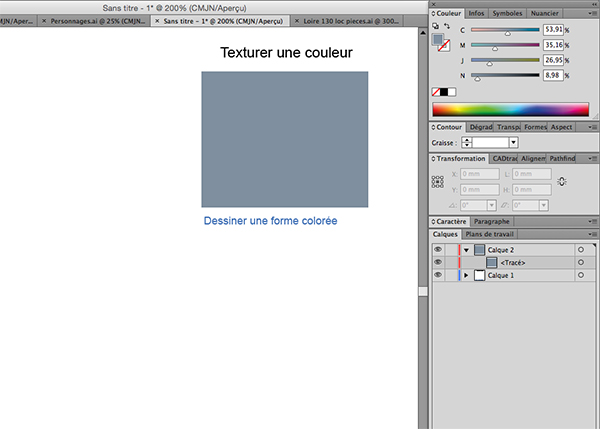Viewport: 600px width, 429px height.
Task: Click the None swatch below color sliders
Action: click(436, 92)
